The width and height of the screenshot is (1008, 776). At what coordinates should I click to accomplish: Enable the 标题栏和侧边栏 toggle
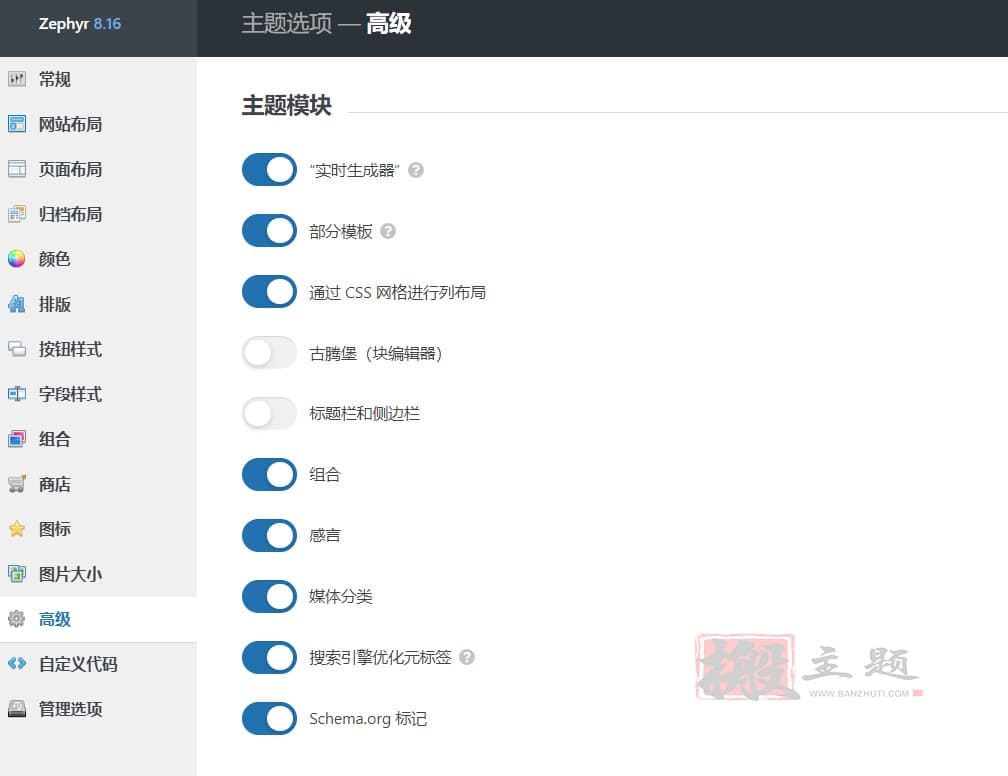click(269, 413)
